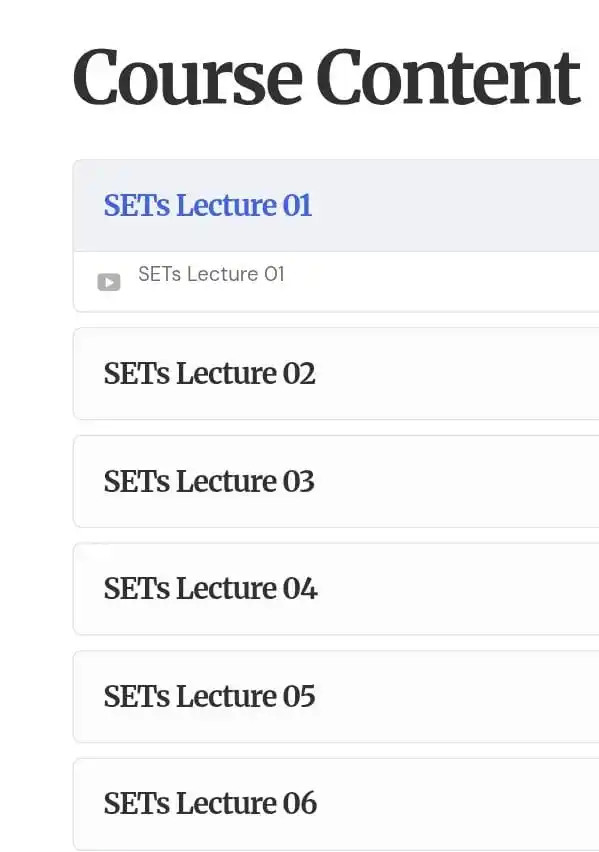Screen dimensions: 599x852
Task: Expand the SETs Lecture 02 section
Action: coord(336,374)
